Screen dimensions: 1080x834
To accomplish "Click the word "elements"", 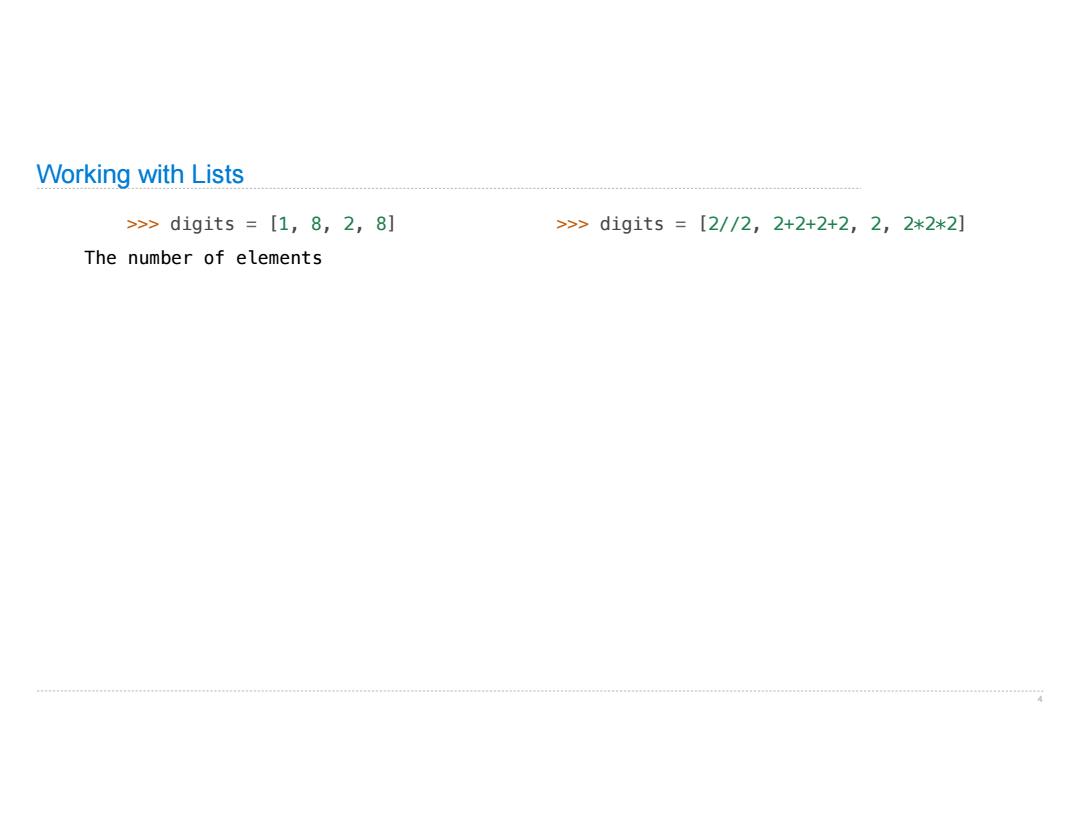I will pyautogui.click(x=279, y=258).
